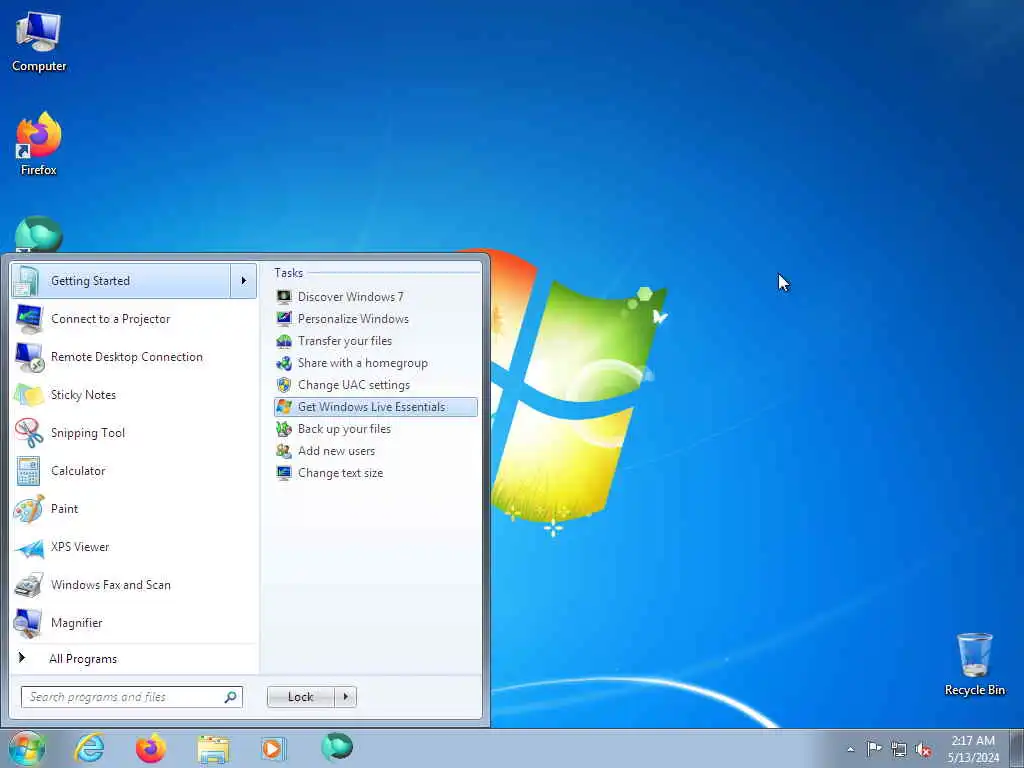Open Add new users task

pyautogui.click(x=376, y=451)
